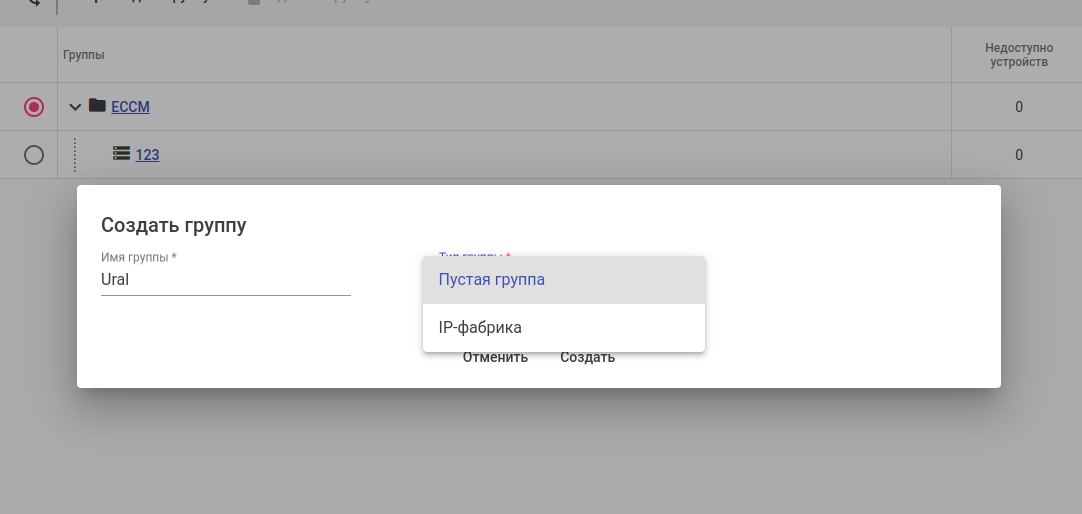1082x514 pixels.
Task: Click the Создать группу dialog title
Action: [x=174, y=225]
